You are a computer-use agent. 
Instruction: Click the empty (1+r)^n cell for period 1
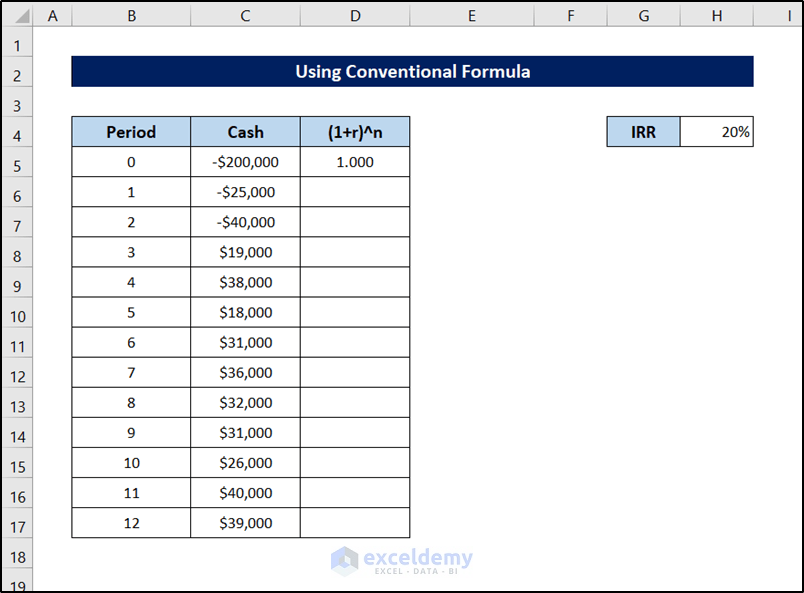(355, 192)
